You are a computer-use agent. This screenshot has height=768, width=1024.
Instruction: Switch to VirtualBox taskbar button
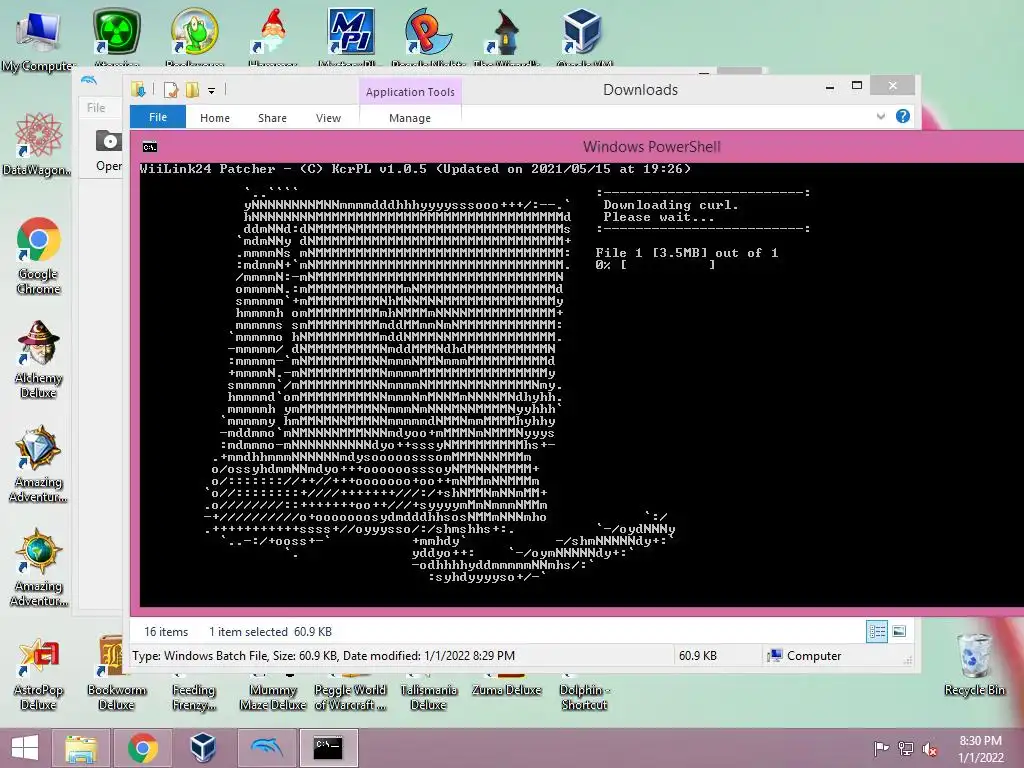(x=203, y=748)
